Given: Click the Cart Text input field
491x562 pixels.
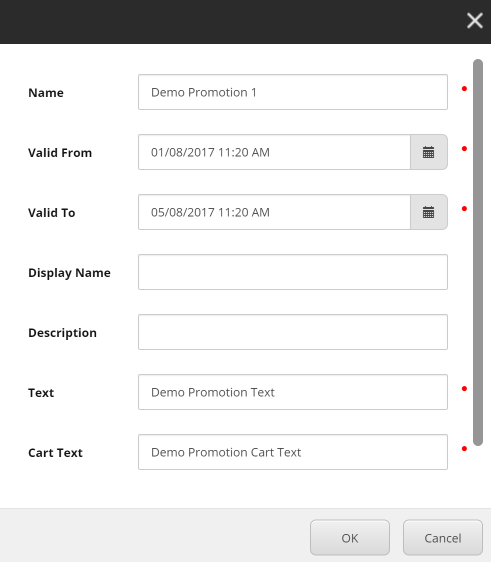Looking at the screenshot, I should pos(293,452).
